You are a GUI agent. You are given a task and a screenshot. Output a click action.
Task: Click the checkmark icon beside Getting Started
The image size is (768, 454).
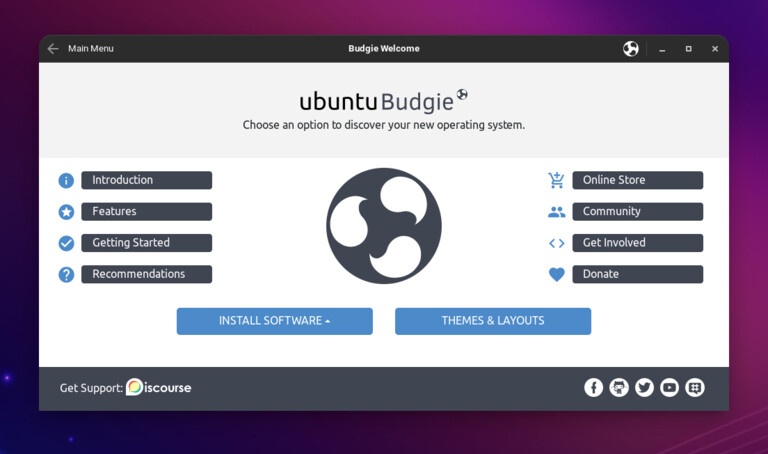(66, 243)
